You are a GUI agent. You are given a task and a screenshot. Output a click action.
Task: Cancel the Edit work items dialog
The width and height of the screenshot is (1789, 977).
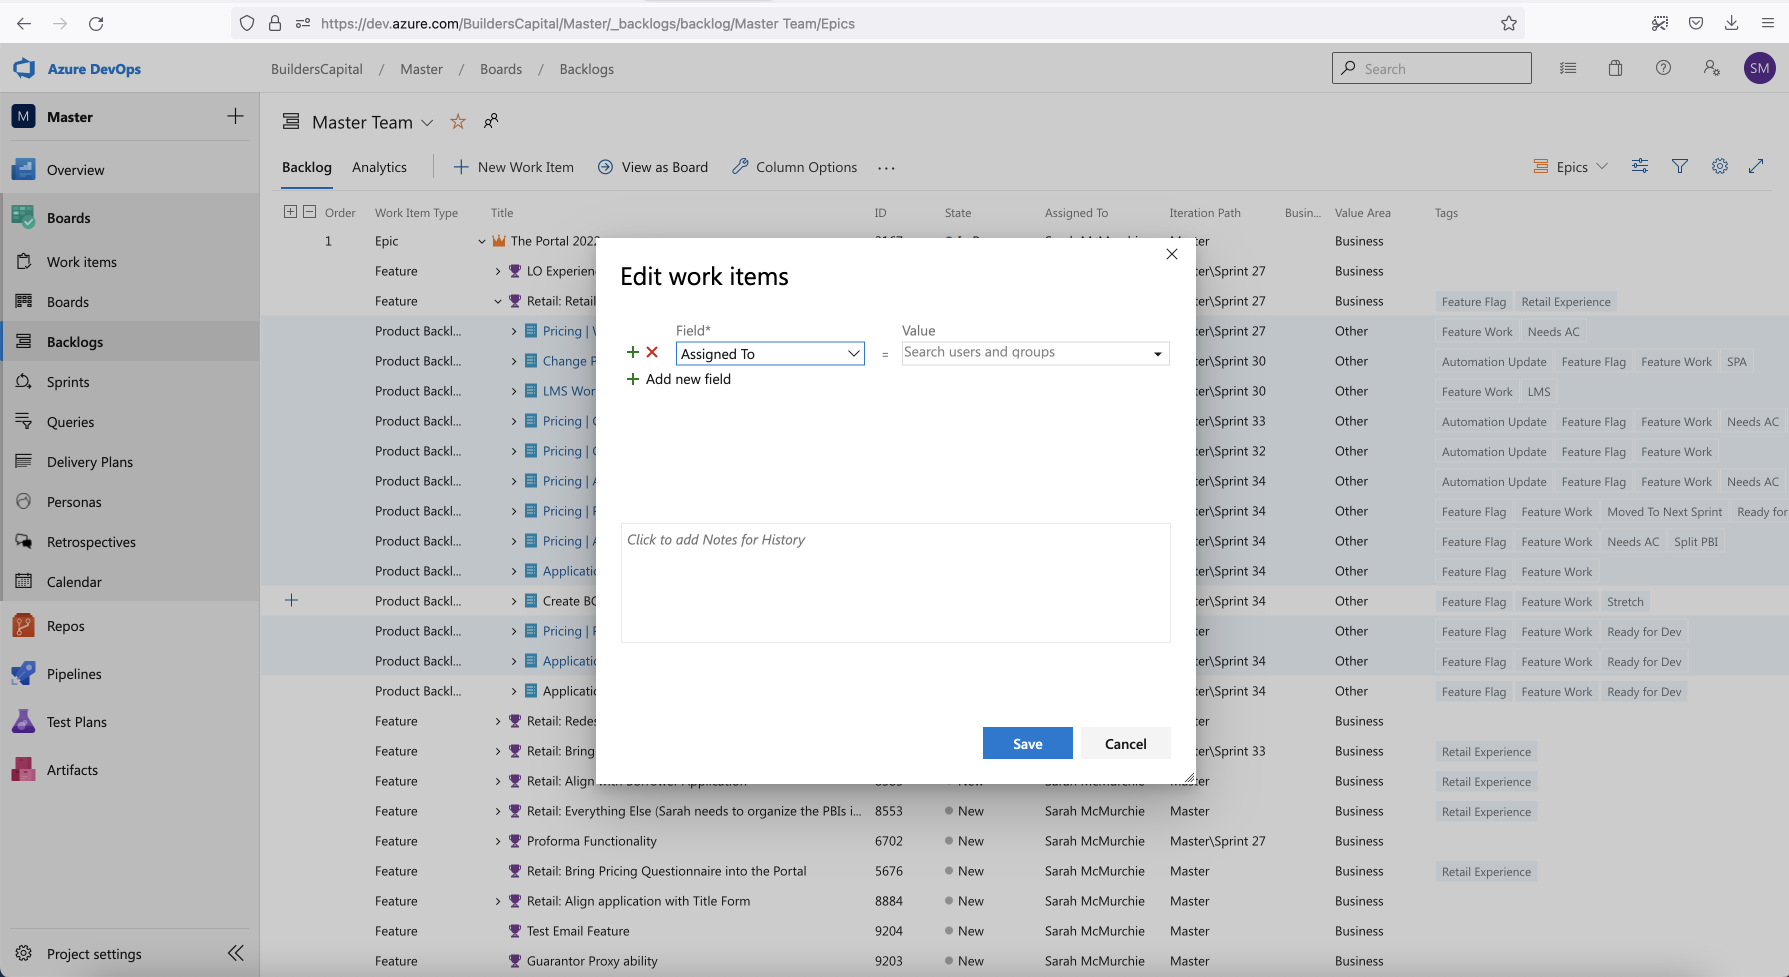tap(1125, 743)
